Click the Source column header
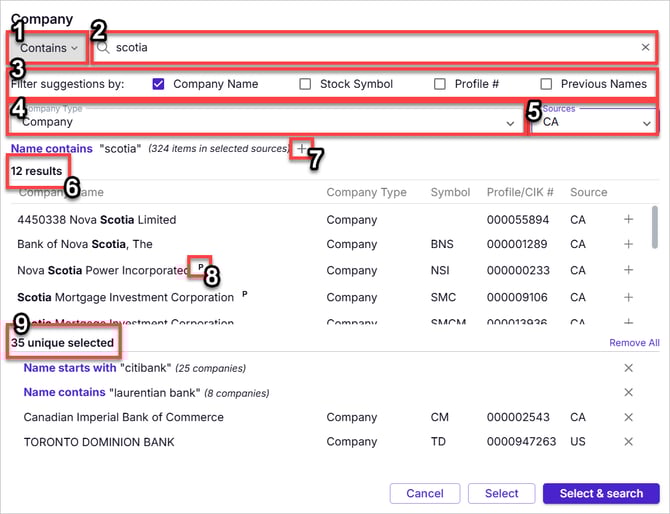Viewport: 670px width, 514px height. click(588, 192)
